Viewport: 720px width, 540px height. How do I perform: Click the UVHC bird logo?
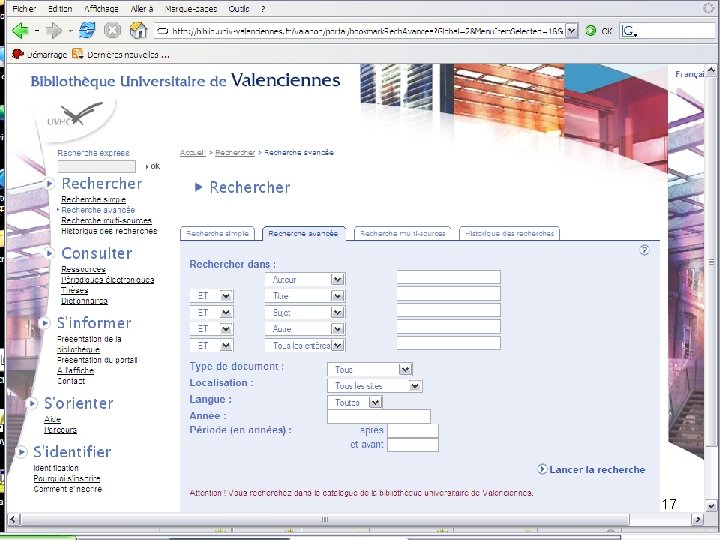click(x=77, y=116)
